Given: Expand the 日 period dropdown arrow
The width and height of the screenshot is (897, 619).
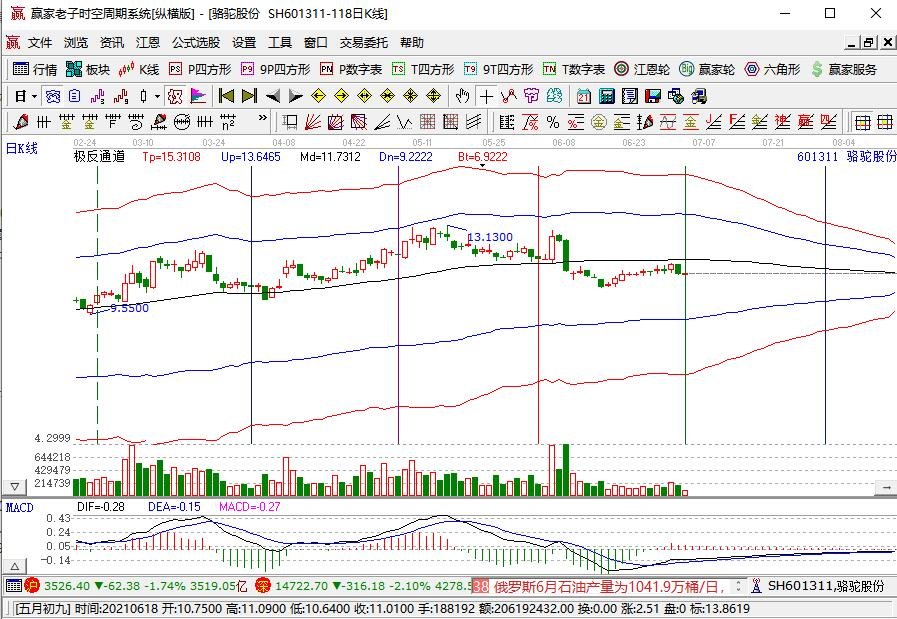Looking at the screenshot, I should tap(34, 96).
